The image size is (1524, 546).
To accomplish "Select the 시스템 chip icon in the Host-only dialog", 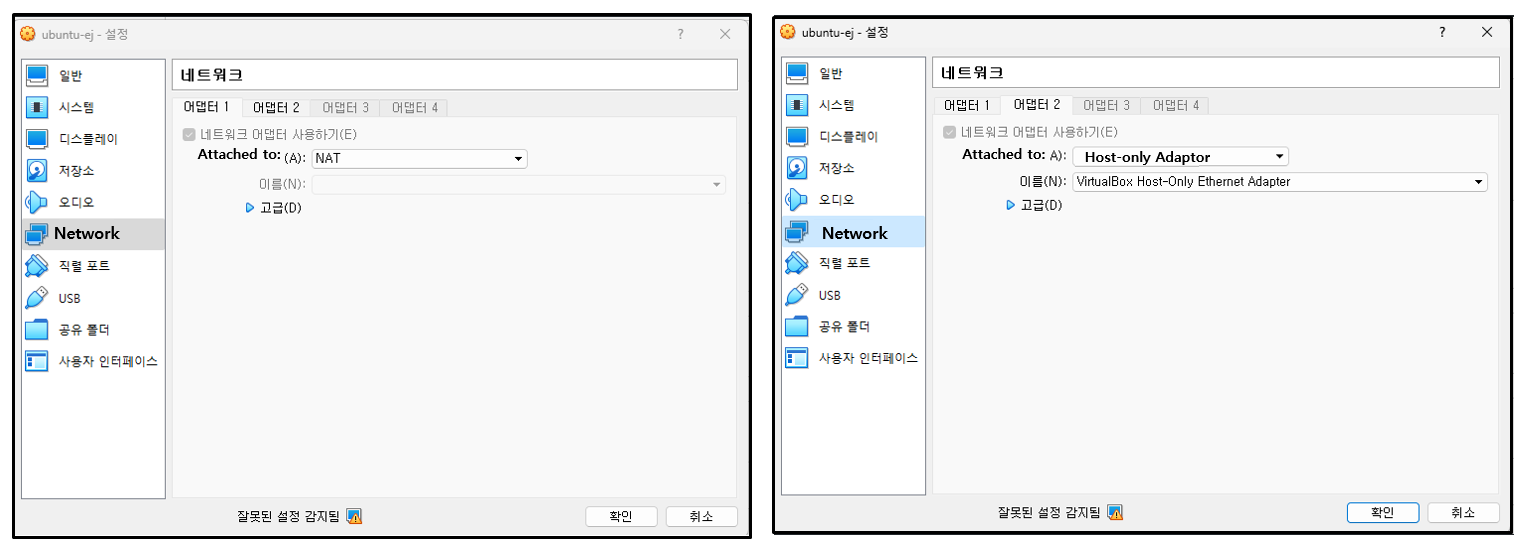I will coord(797,105).
